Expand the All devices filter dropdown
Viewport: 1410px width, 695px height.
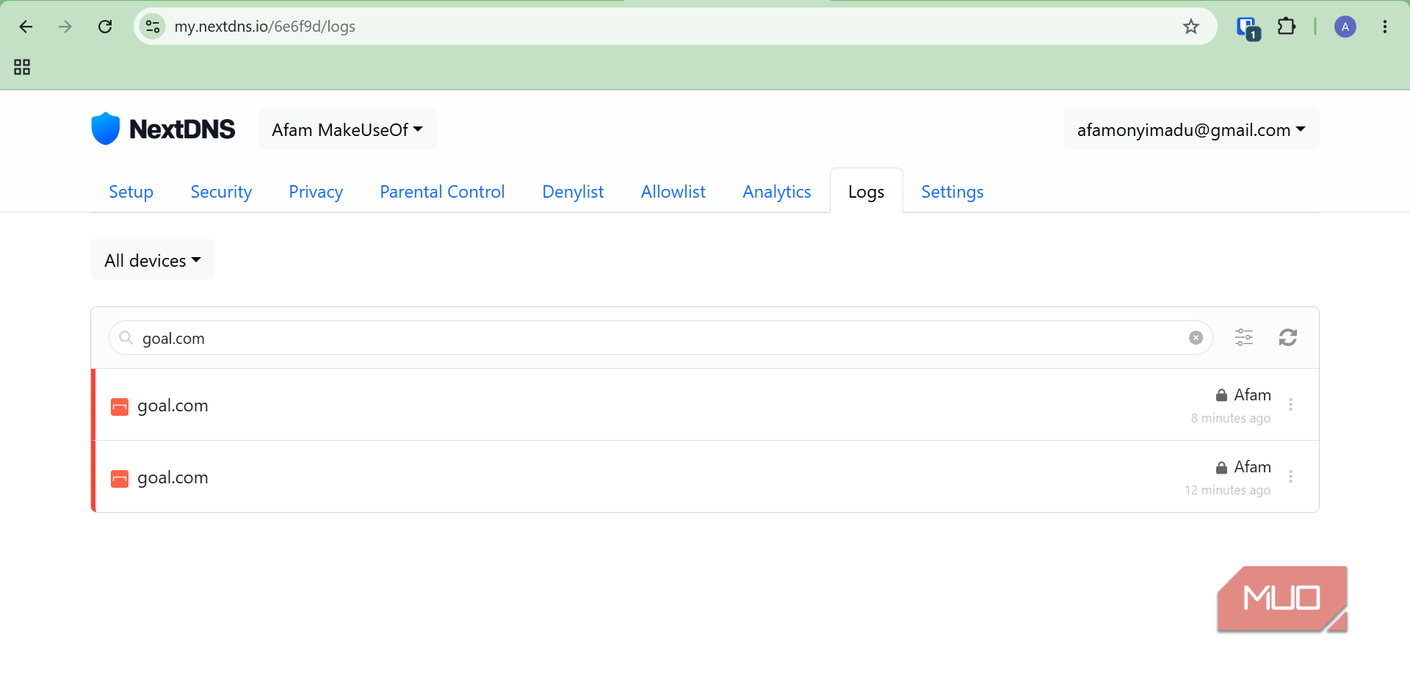click(153, 260)
